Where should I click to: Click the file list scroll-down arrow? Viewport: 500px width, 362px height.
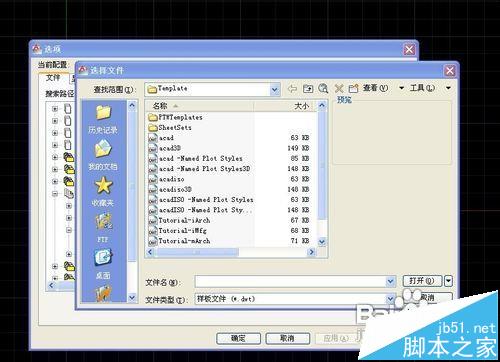pos(322,242)
